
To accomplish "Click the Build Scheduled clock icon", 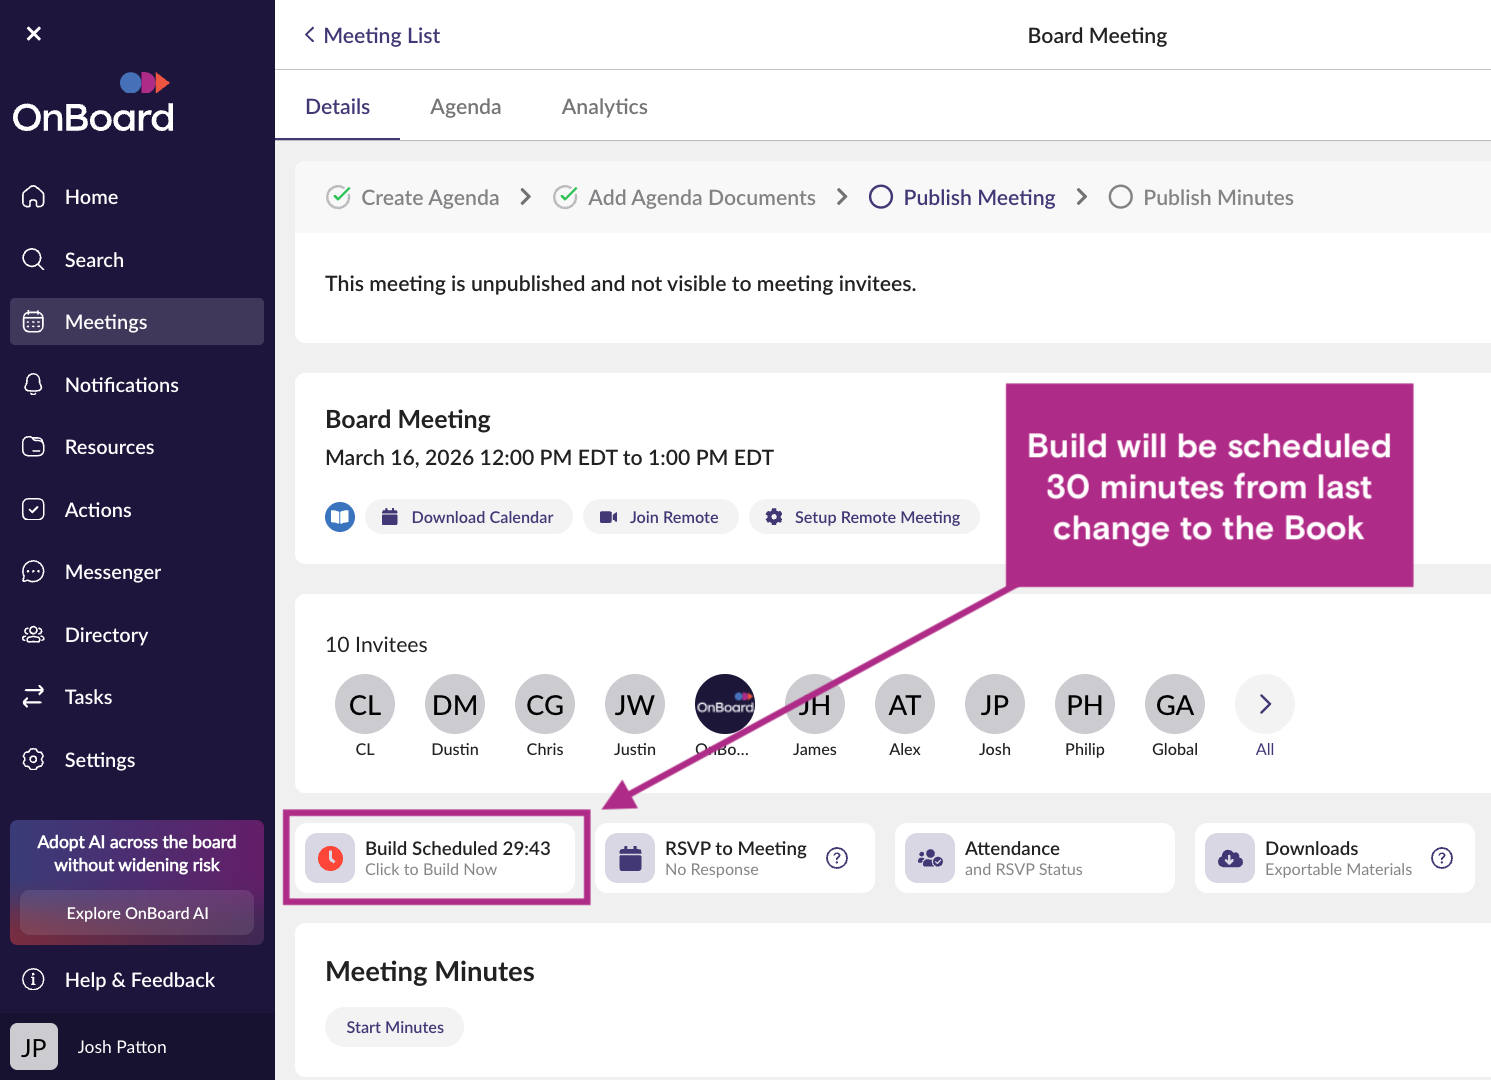I will point(330,858).
